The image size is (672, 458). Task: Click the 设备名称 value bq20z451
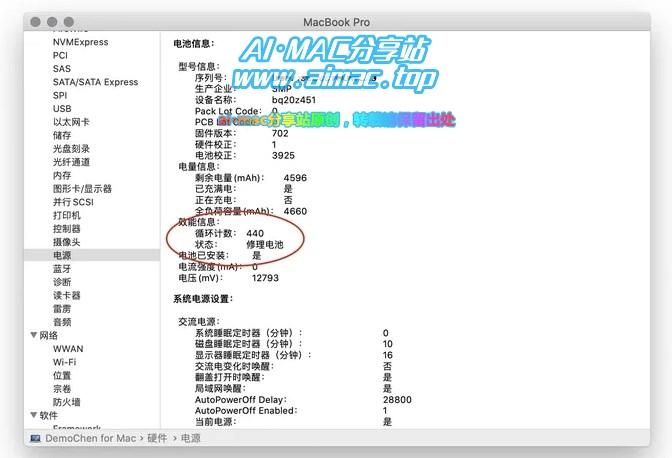pos(294,100)
